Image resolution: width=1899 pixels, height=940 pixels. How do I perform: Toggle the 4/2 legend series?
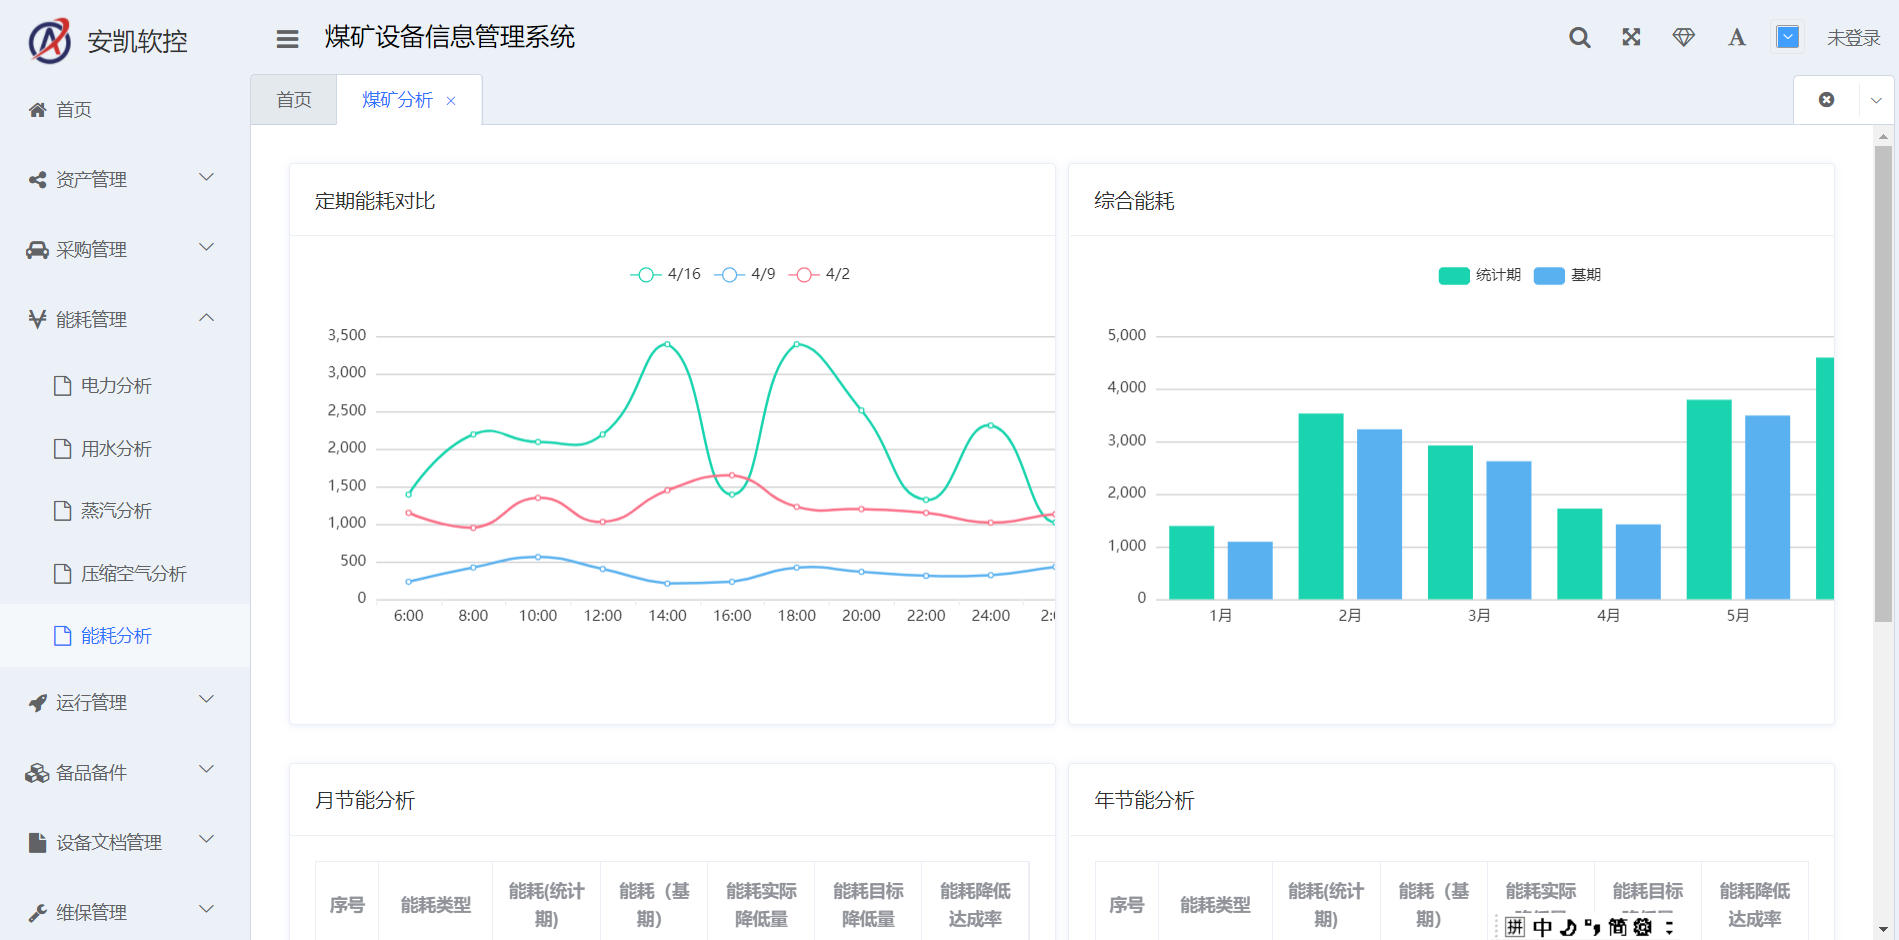[x=819, y=274]
